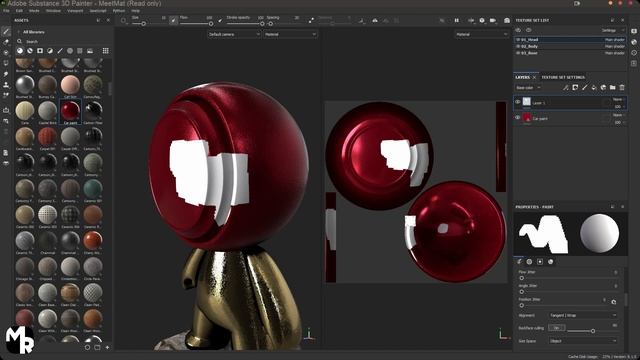This screenshot has width=640, height=360.
Task: Select the 03_Base texture set row
Action: pos(570,53)
